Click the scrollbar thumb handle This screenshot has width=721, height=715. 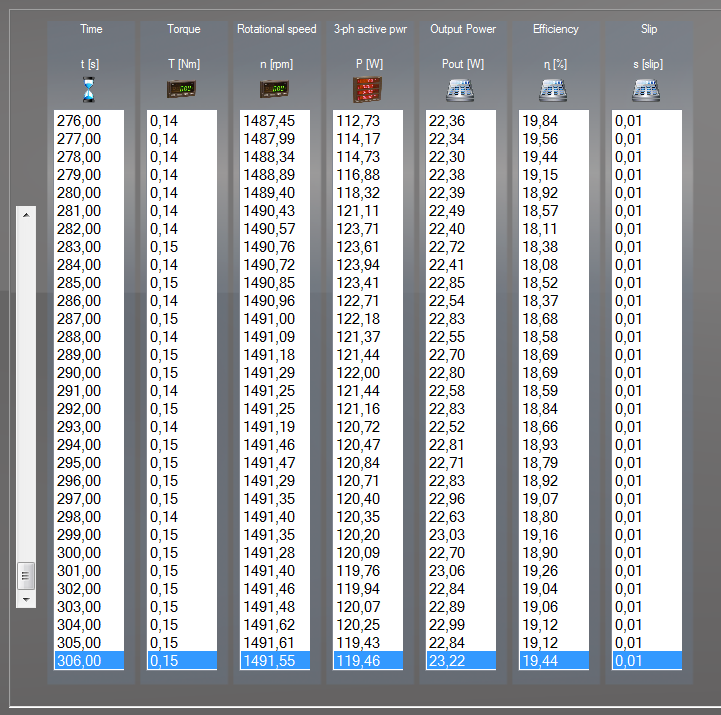click(x=26, y=576)
